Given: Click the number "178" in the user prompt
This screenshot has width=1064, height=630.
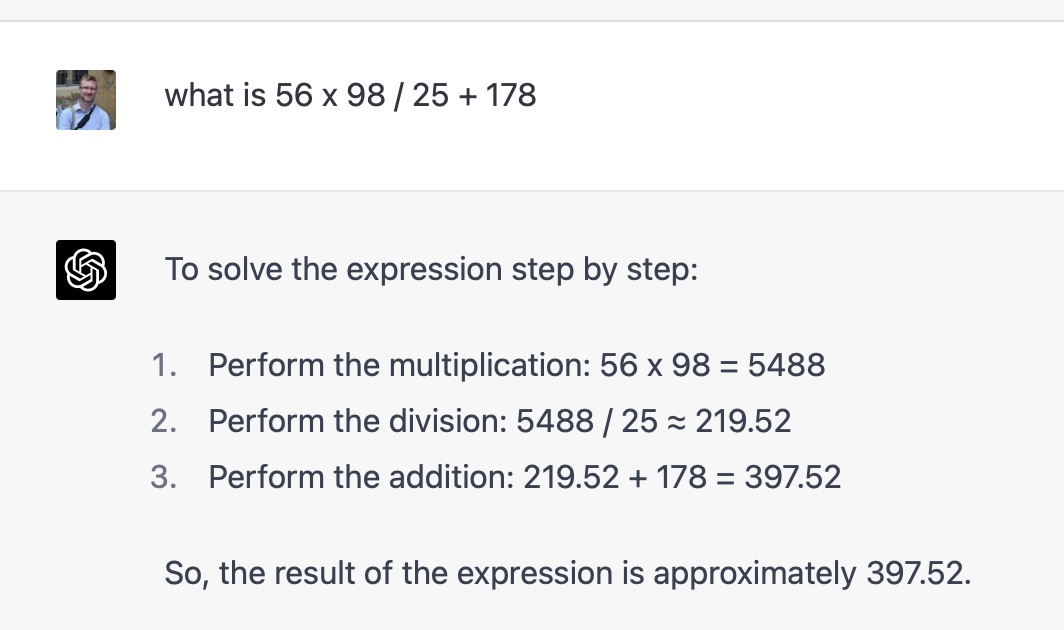Looking at the screenshot, I should pos(511,96).
